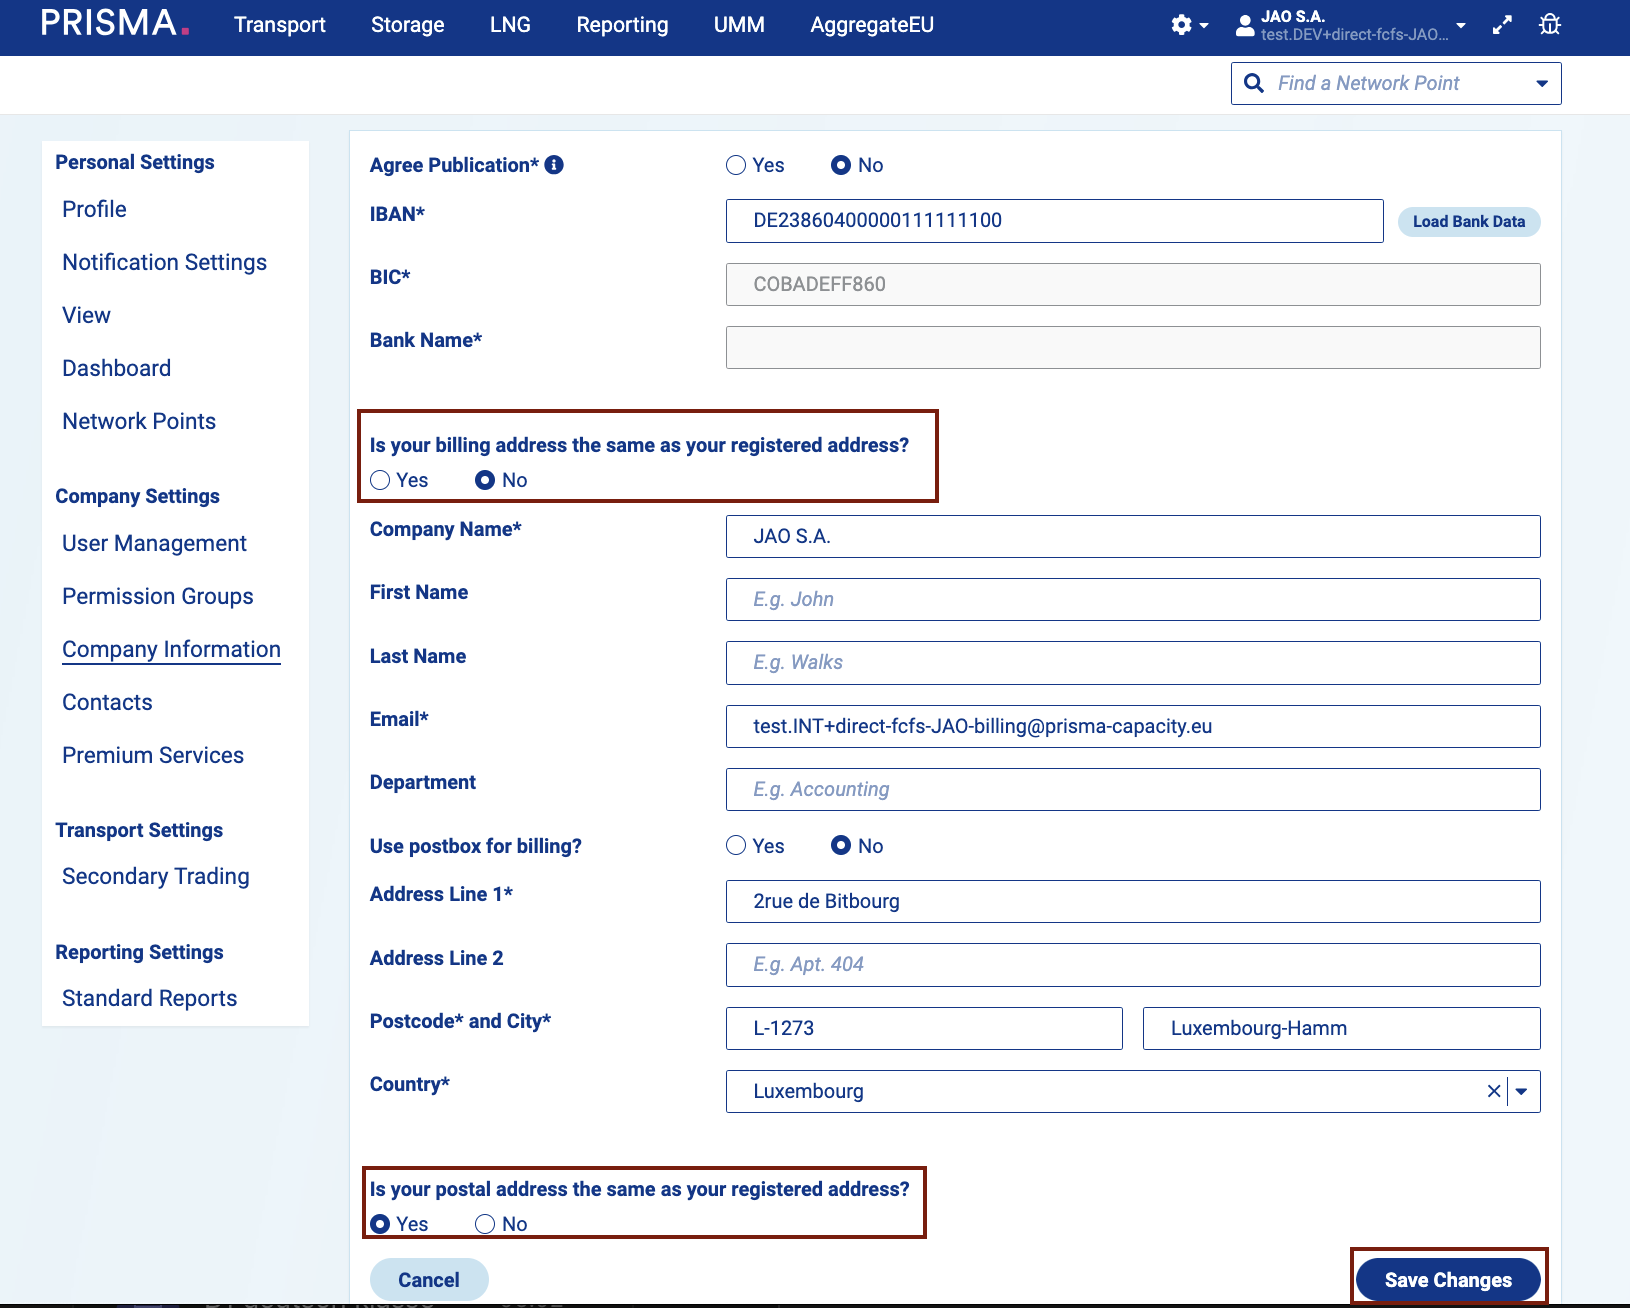Open Permission Groups in the sidebar
Screen dimensions: 1630x1308
tap(158, 596)
